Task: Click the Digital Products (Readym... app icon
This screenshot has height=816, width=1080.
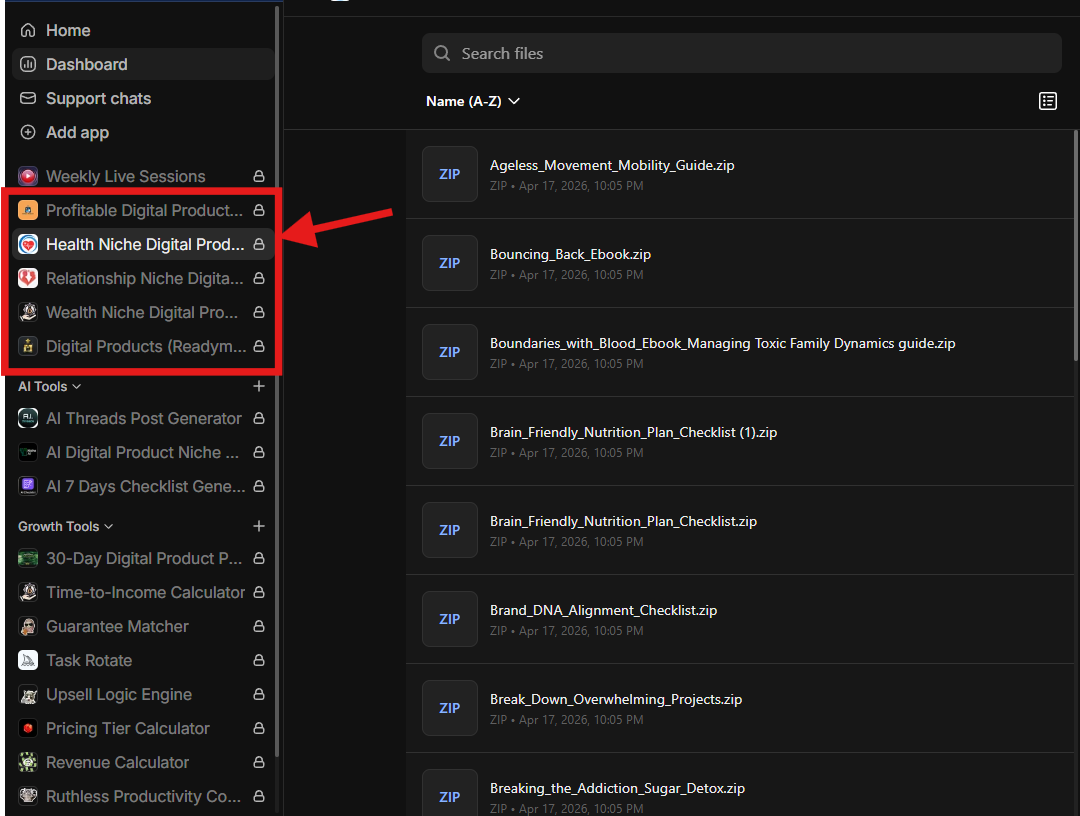Action: [28, 346]
